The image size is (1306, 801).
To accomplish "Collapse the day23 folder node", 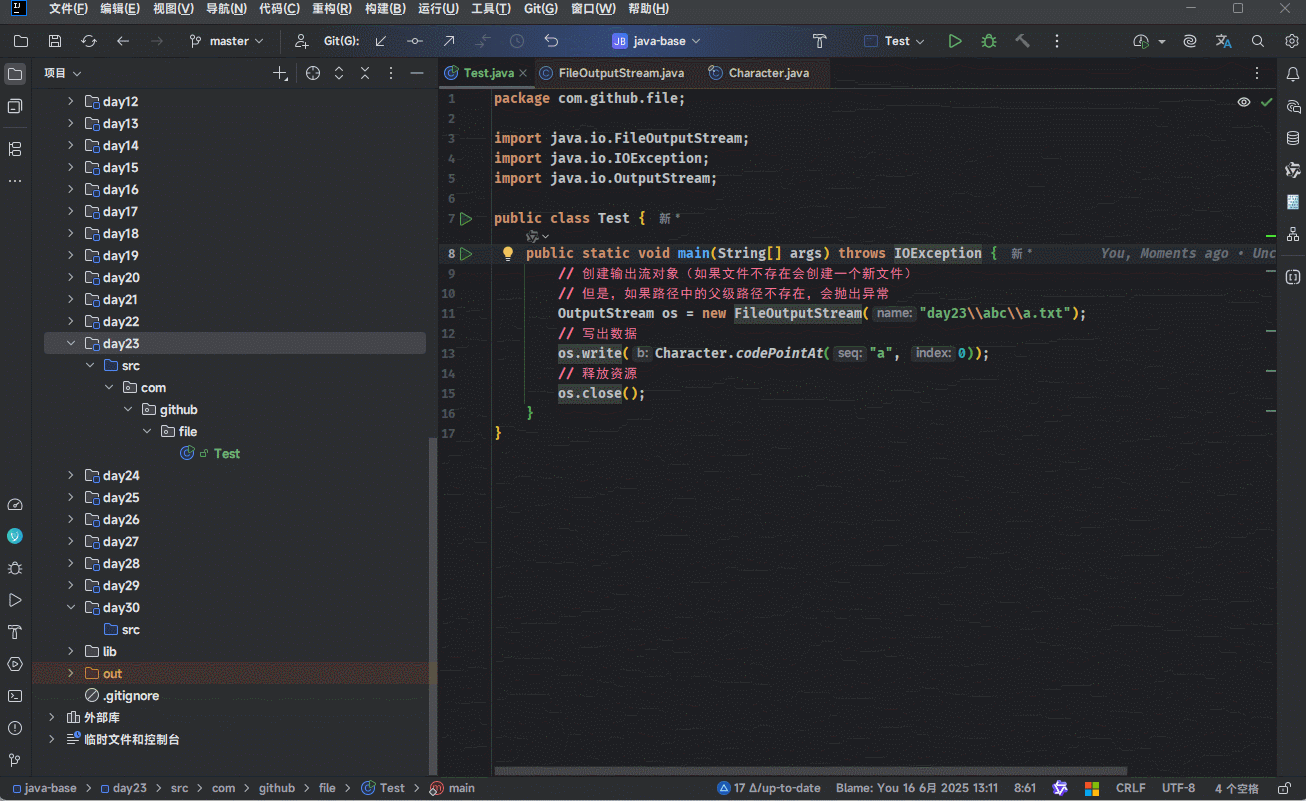I will pos(71,344).
